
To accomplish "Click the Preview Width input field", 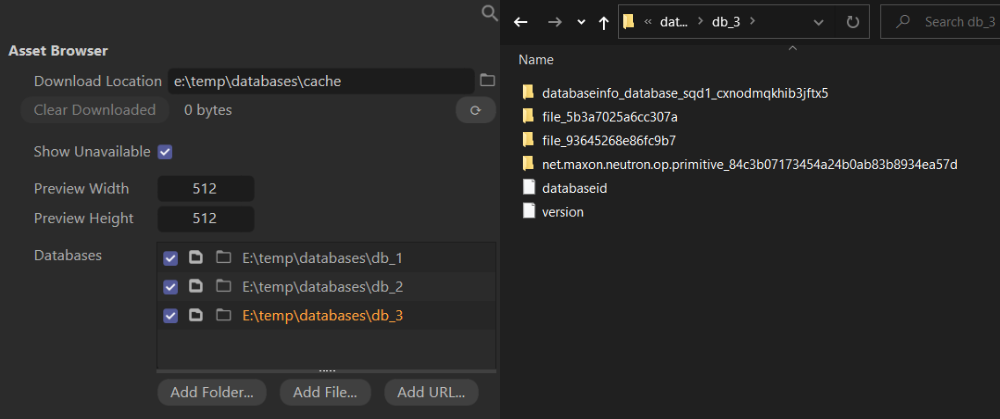I will click(x=205, y=188).
